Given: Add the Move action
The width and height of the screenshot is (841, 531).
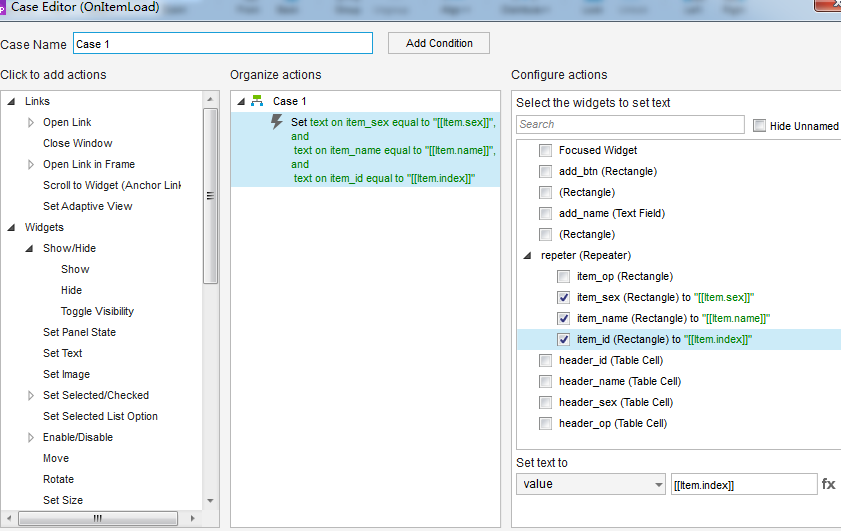Looking at the screenshot, I should coord(56,458).
